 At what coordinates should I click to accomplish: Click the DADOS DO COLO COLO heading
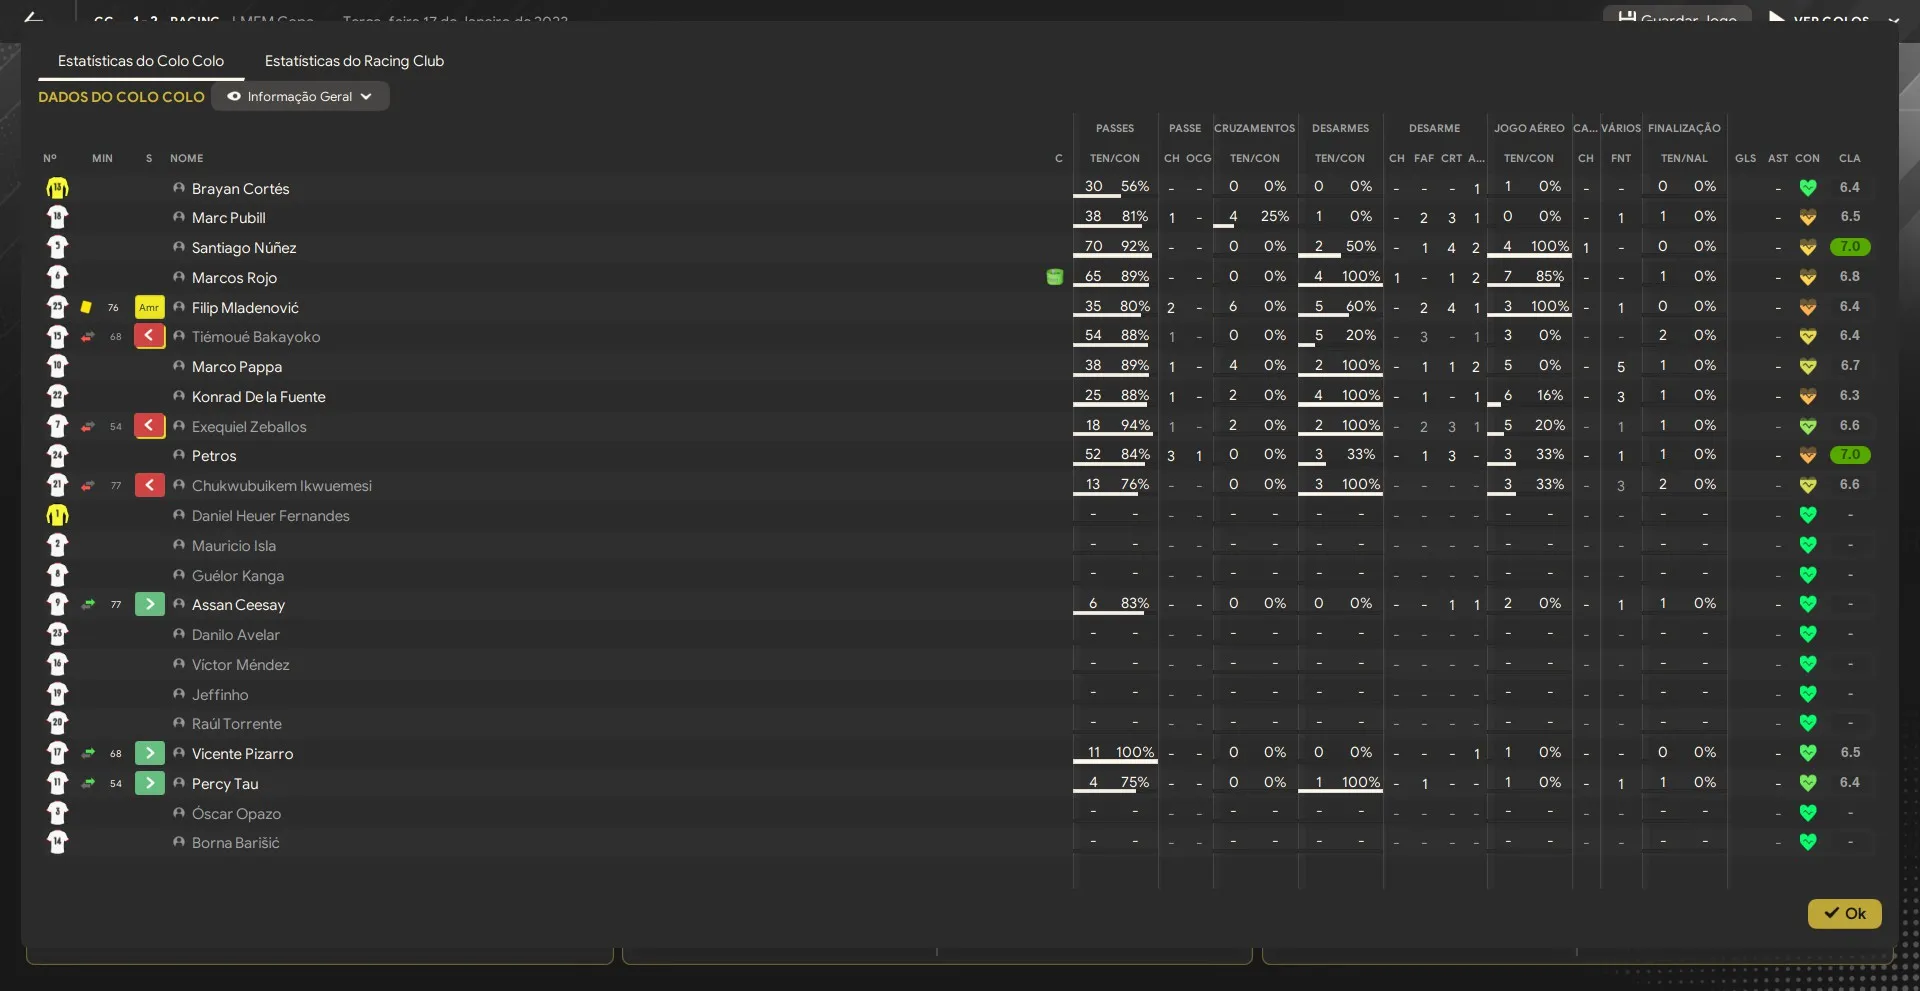(121, 97)
